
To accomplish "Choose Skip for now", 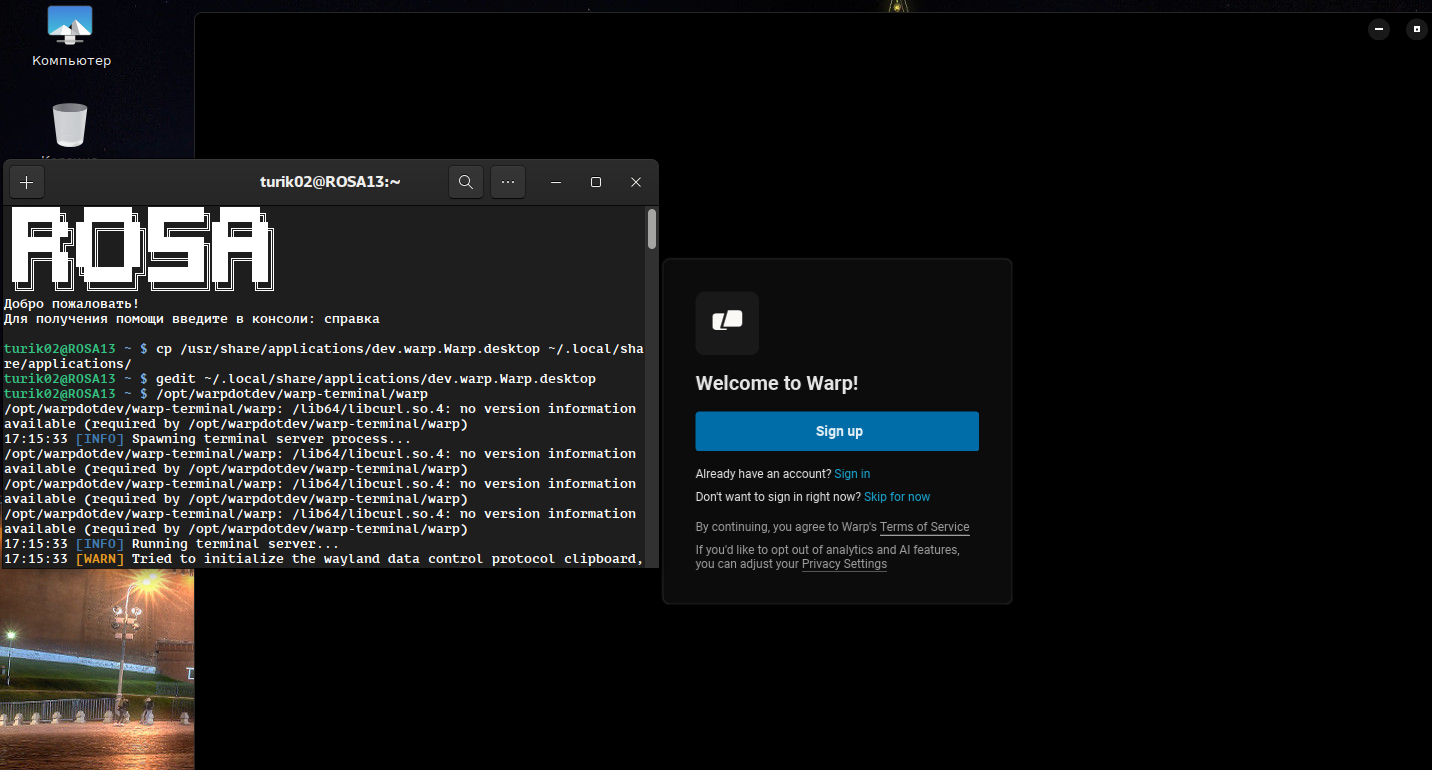I will [897, 497].
